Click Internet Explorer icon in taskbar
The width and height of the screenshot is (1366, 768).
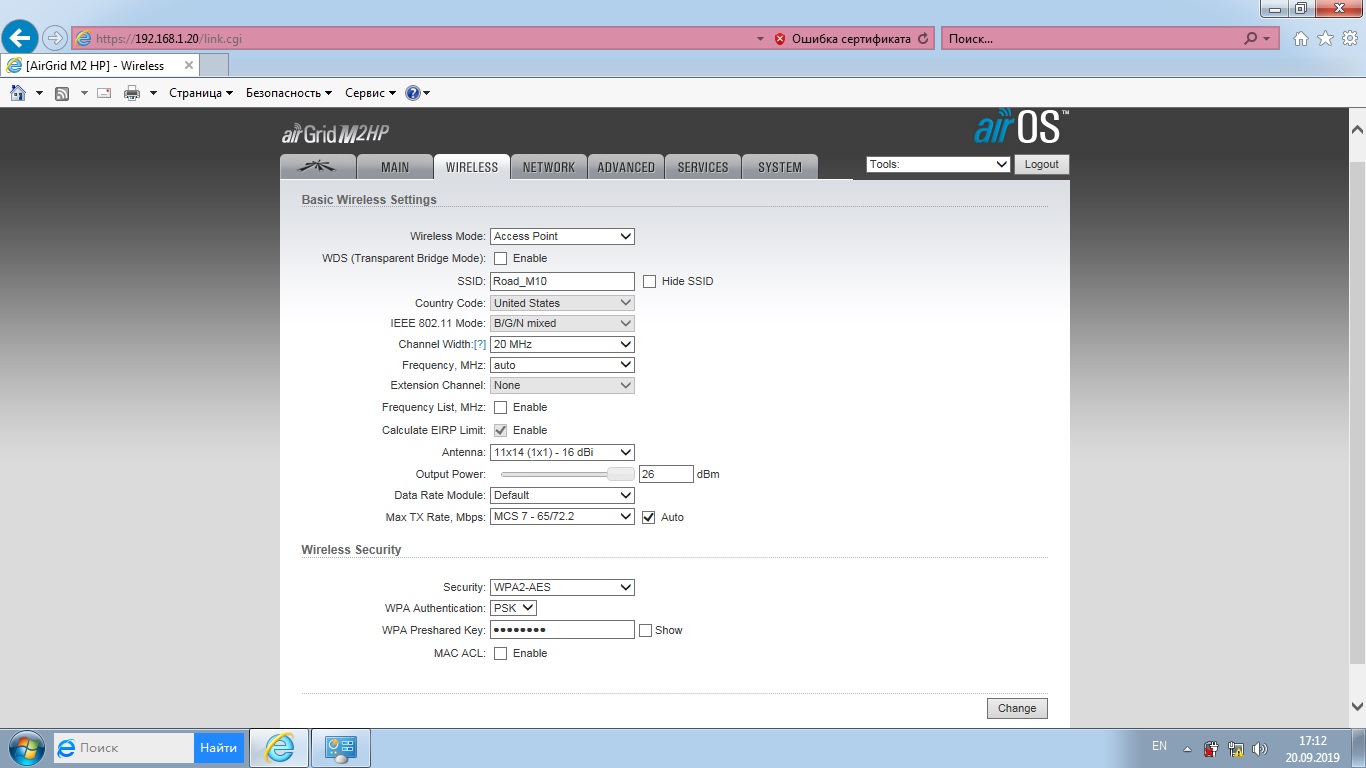coord(279,748)
